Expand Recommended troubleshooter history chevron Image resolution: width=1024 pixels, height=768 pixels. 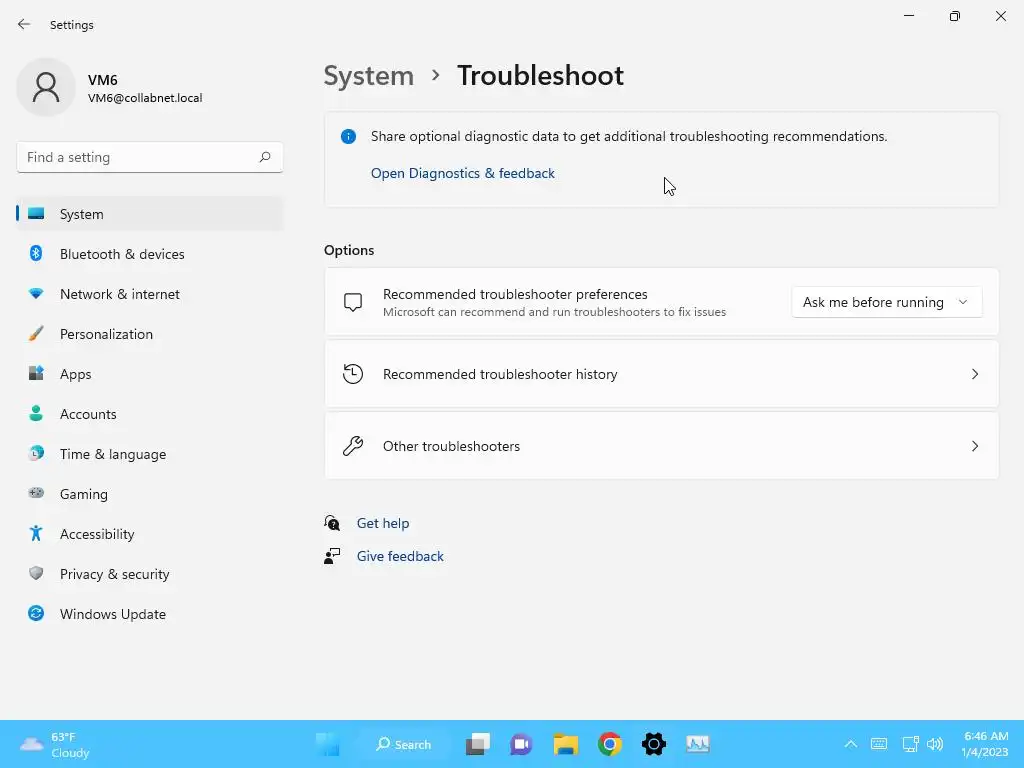pos(974,374)
